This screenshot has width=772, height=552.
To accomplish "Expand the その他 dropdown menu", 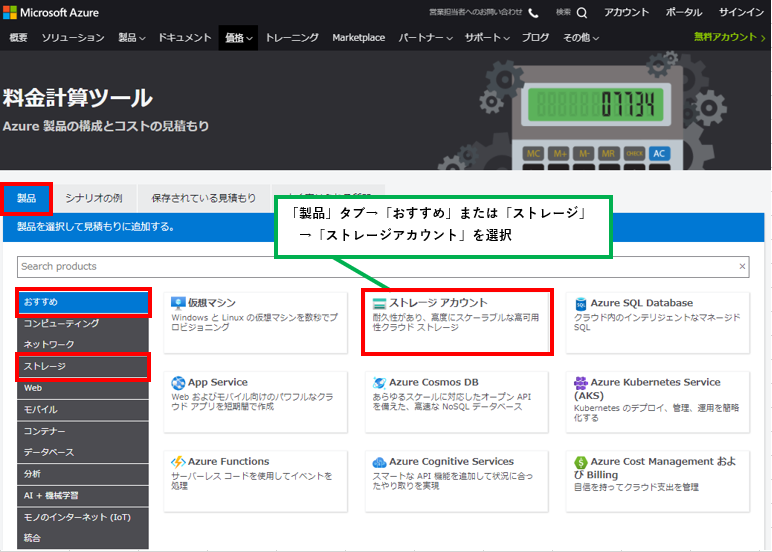I will coord(581,37).
